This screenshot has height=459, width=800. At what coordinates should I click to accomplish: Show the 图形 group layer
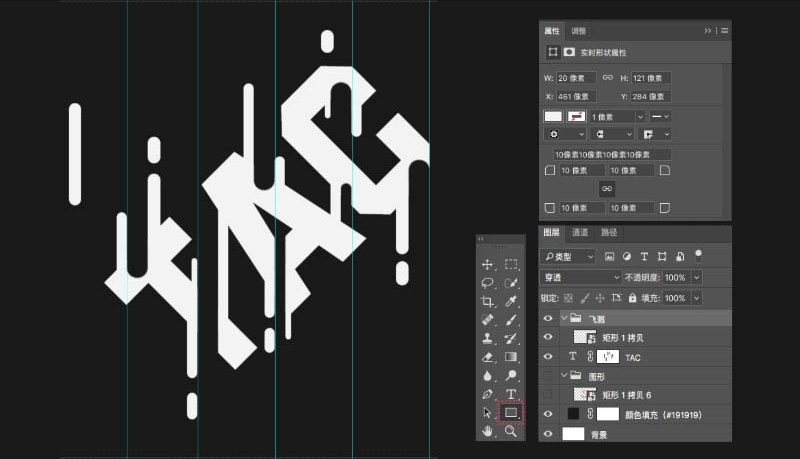(548, 376)
